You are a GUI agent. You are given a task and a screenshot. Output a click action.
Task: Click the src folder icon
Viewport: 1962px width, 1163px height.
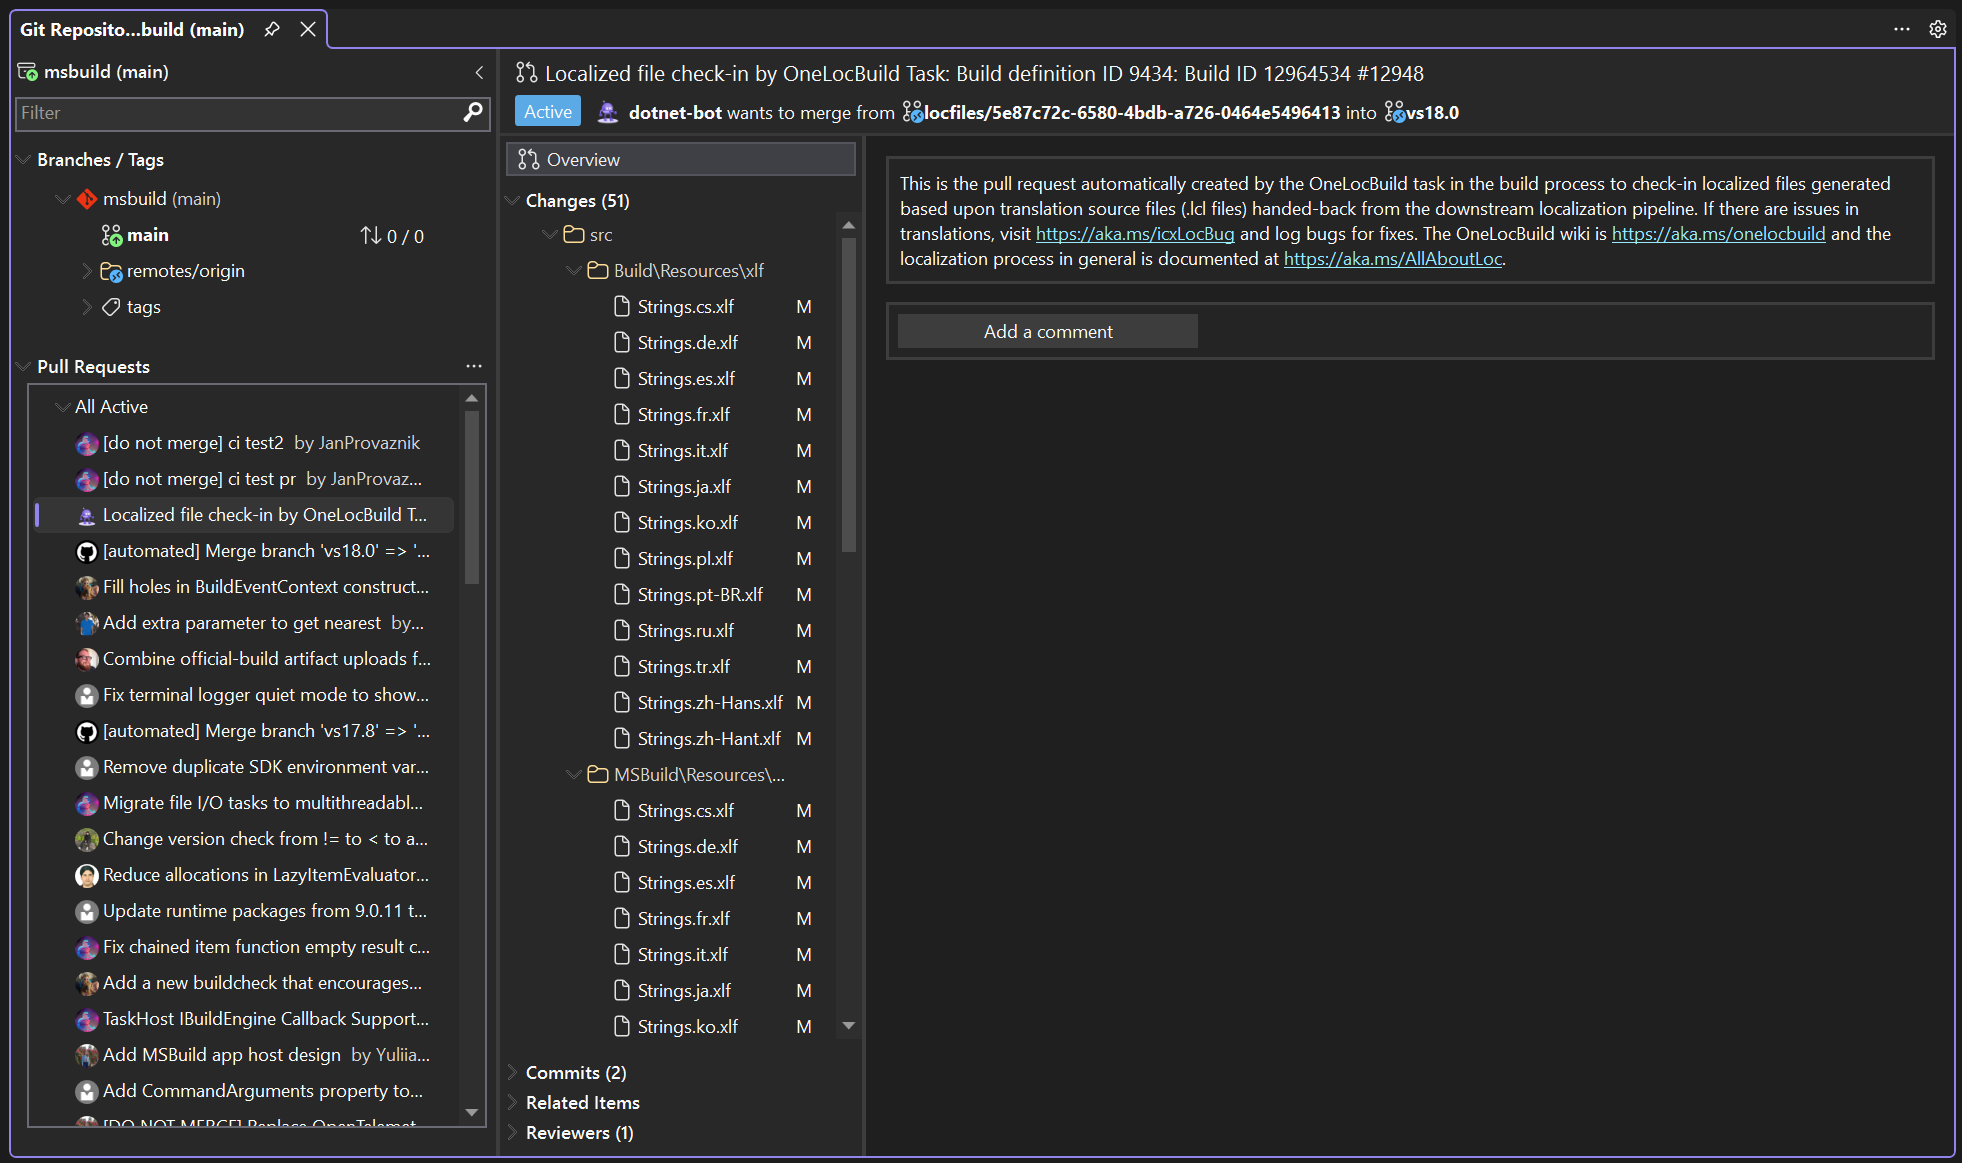pyautogui.click(x=574, y=235)
